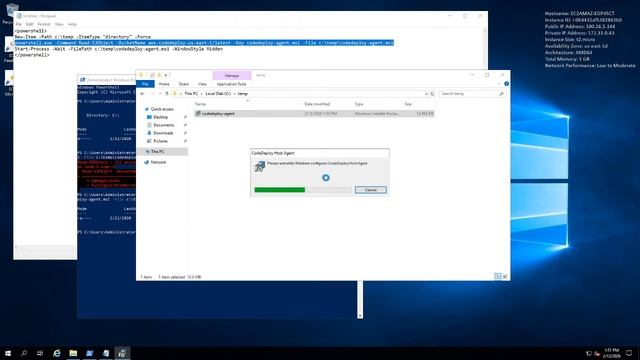Viewport: 640px width, 360px height.
Task: Switch to the installer taskbar icon
Action: 122,353
